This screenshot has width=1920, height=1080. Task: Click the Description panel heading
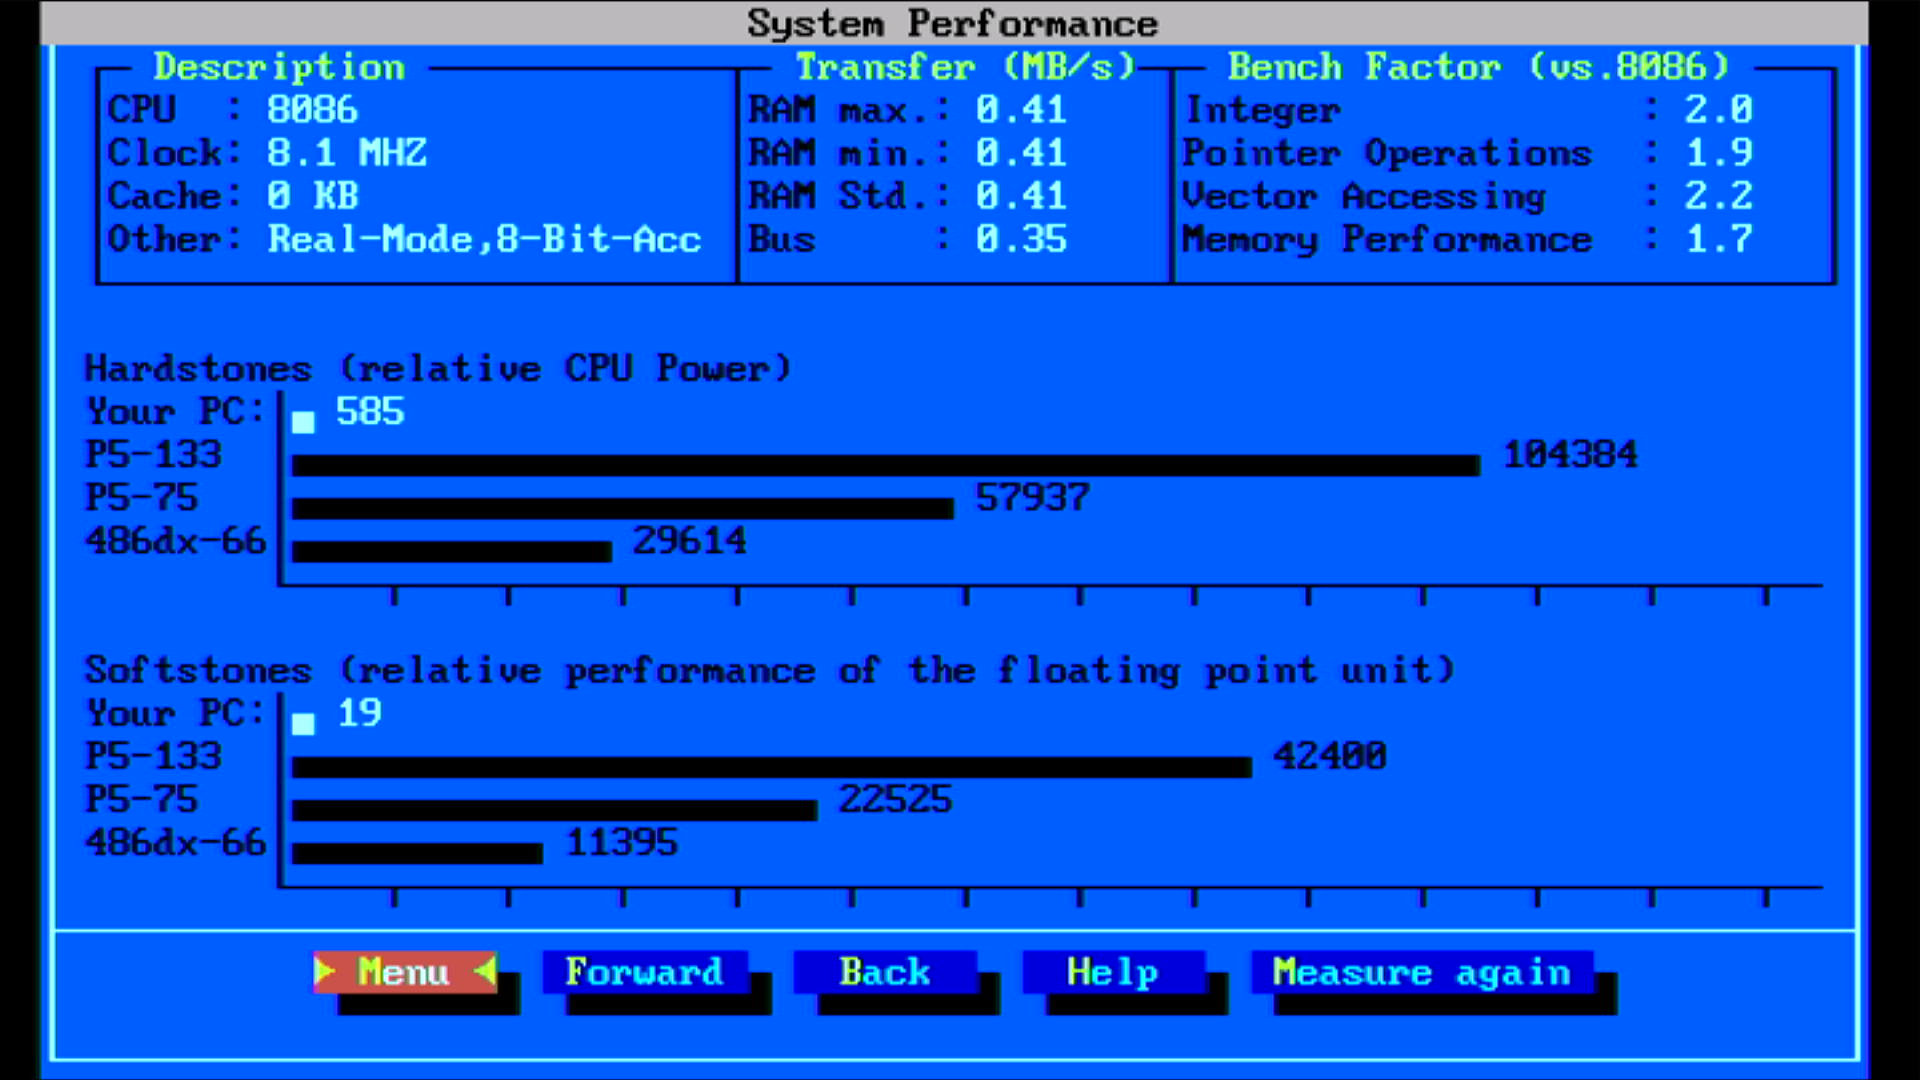point(279,67)
